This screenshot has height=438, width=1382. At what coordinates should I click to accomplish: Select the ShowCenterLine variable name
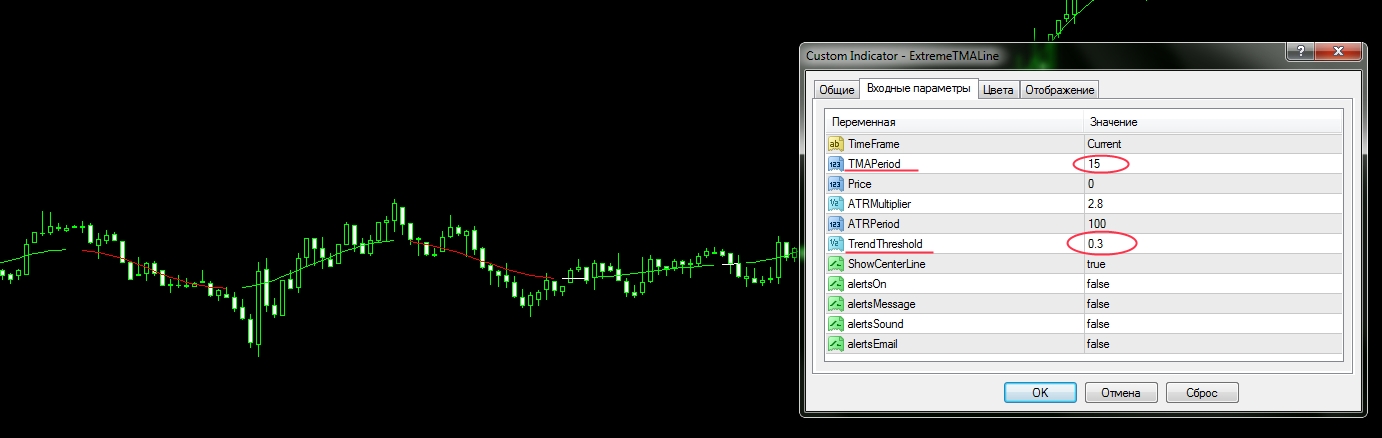click(888, 264)
